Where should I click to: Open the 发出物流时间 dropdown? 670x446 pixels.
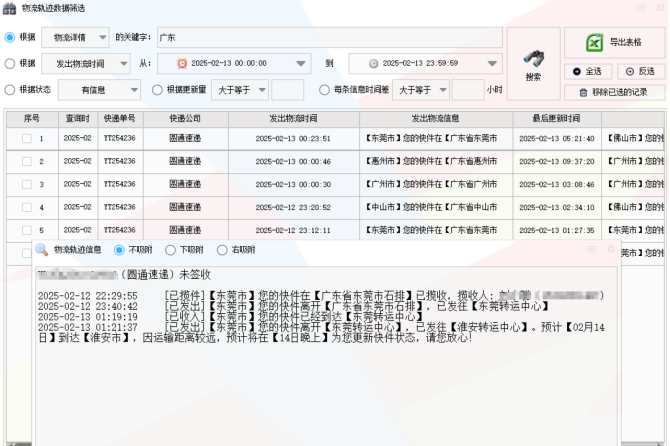click(x=86, y=64)
